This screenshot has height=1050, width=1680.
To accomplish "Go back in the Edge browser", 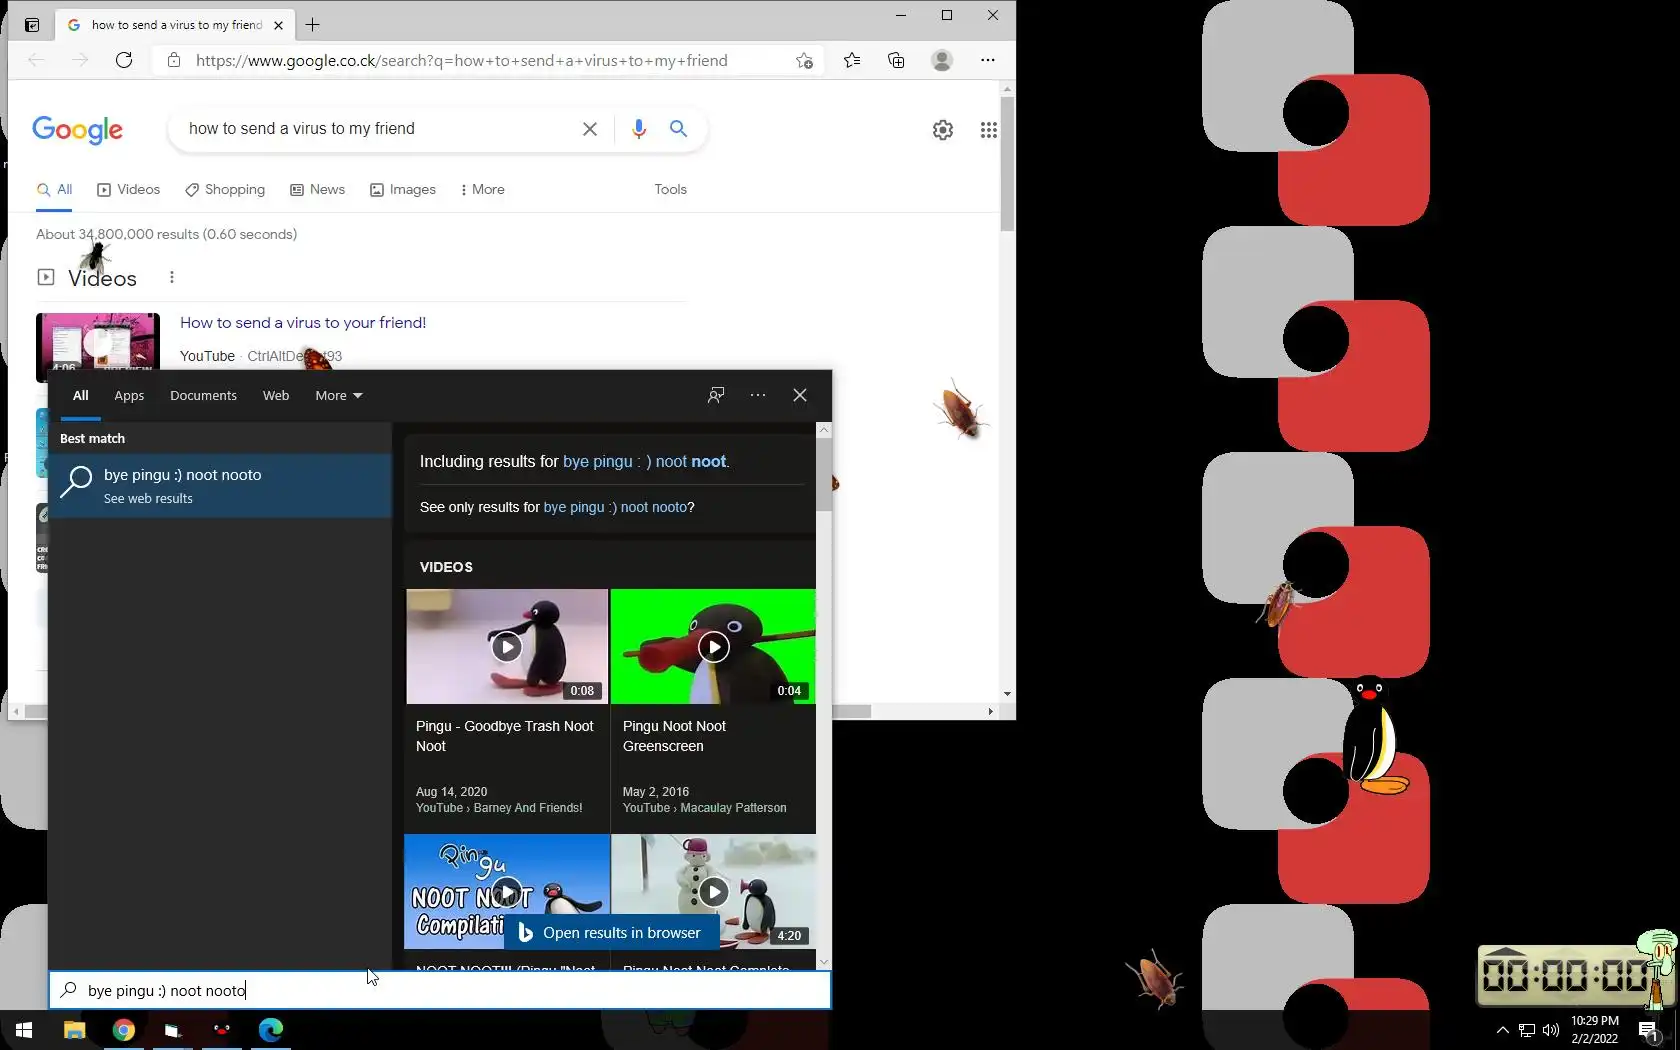I will coord(37,60).
